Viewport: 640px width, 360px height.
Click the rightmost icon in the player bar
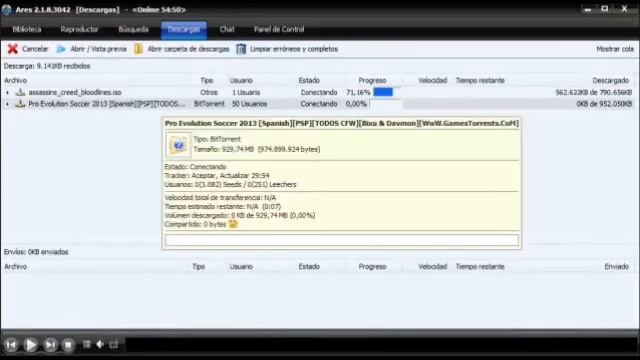click(113, 345)
